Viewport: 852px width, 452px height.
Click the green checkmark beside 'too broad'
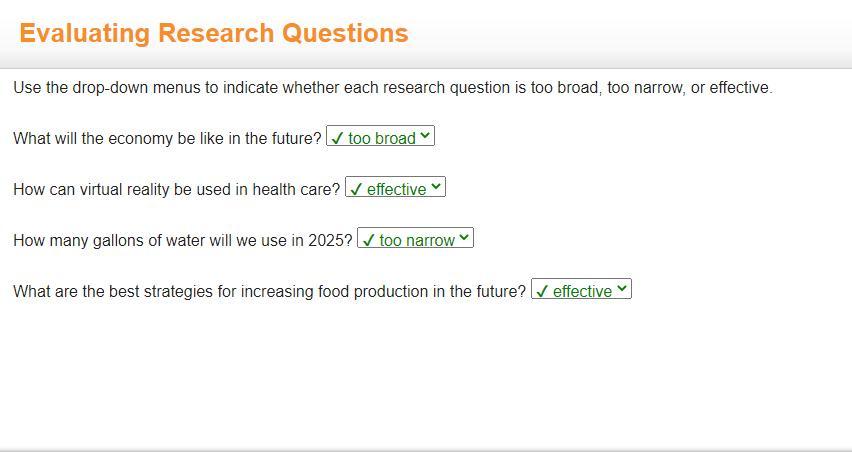[337, 138]
